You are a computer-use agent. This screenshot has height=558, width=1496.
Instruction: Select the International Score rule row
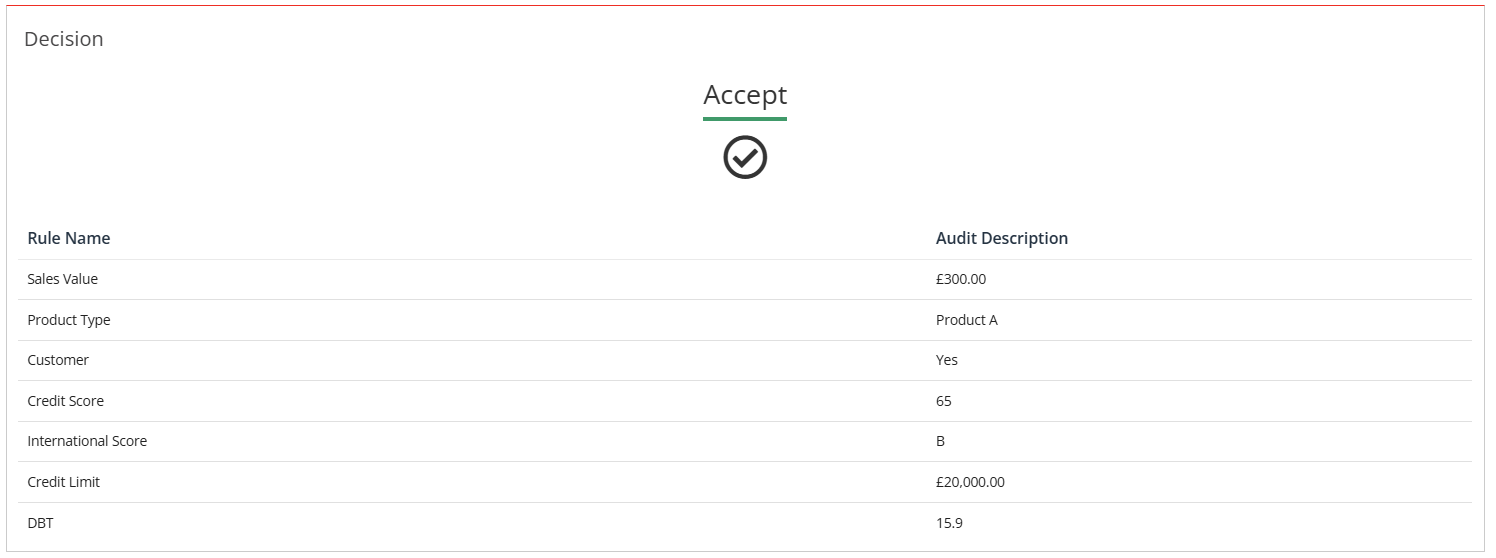[87, 441]
